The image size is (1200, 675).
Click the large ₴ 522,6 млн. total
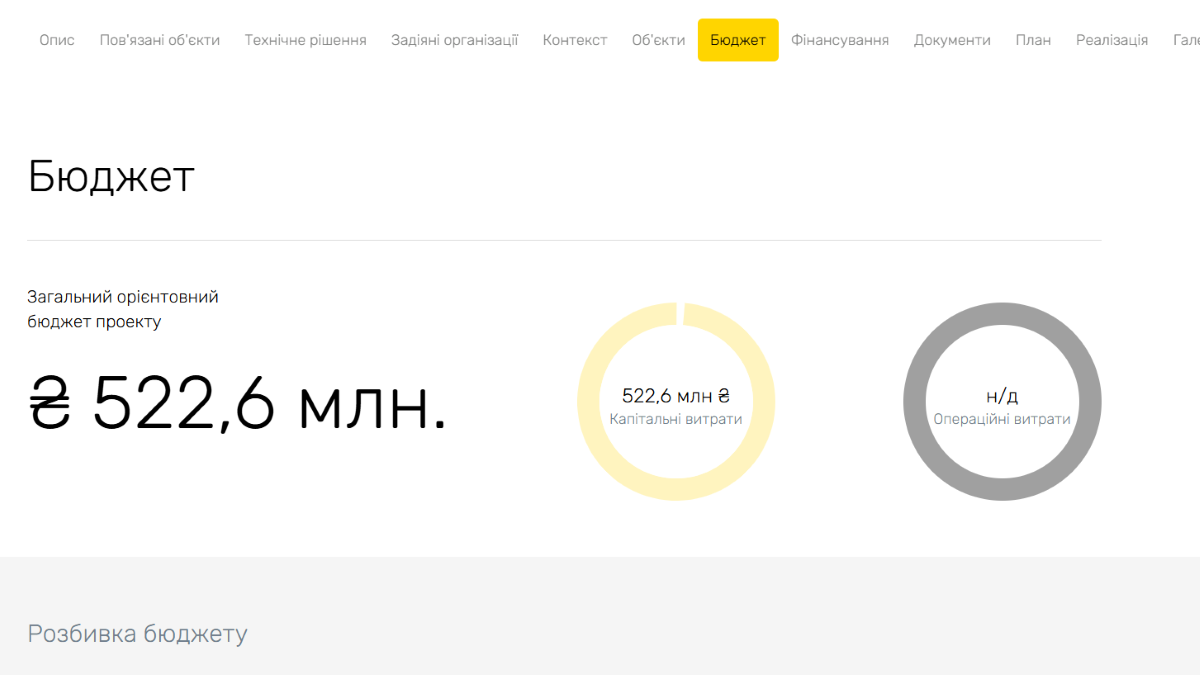tap(238, 404)
